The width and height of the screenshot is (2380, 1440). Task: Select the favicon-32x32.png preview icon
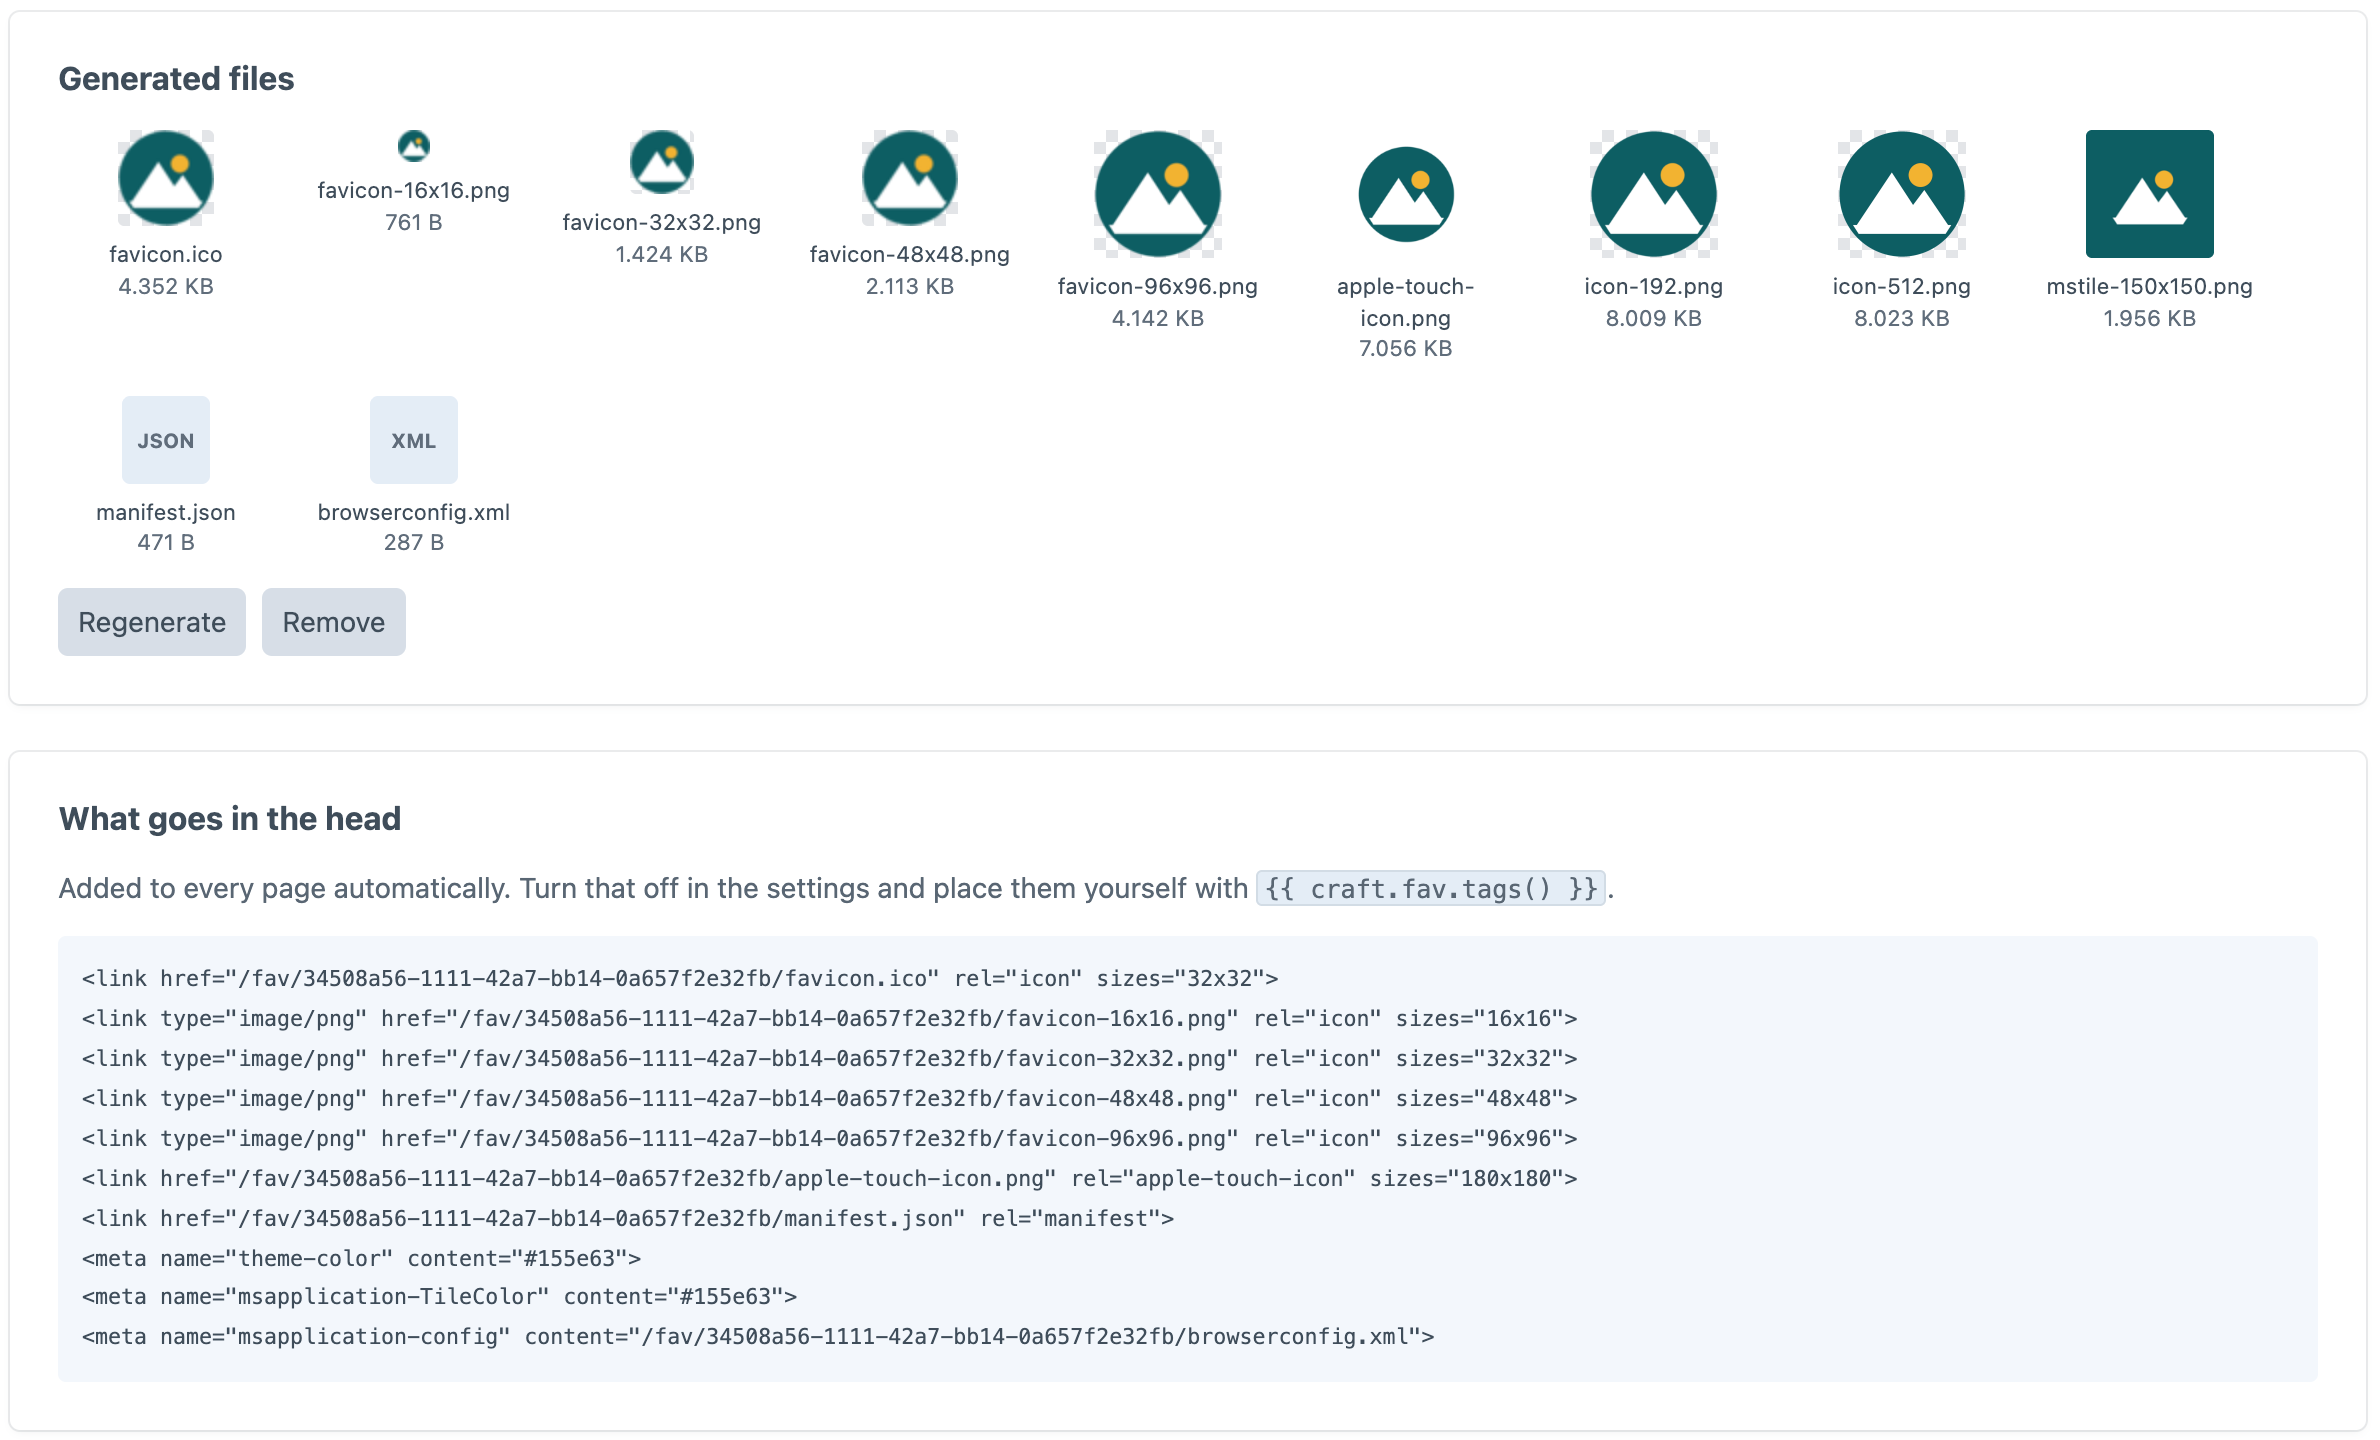coord(662,162)
